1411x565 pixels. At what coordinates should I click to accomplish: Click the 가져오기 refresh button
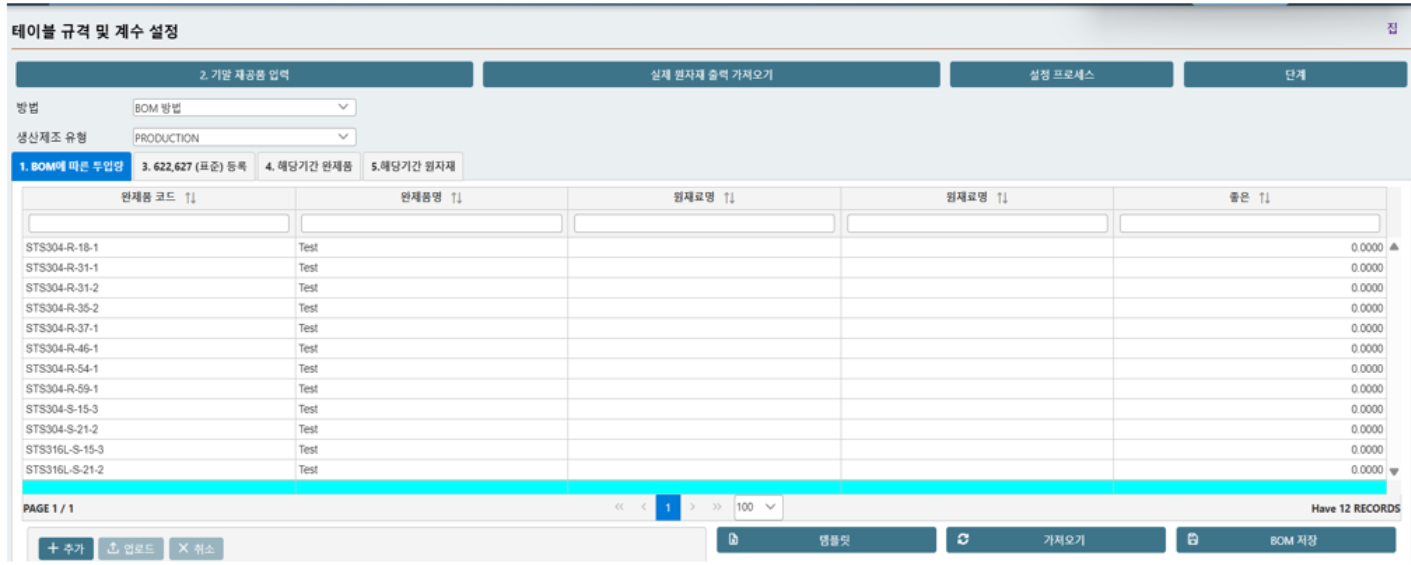point(1055,540)
